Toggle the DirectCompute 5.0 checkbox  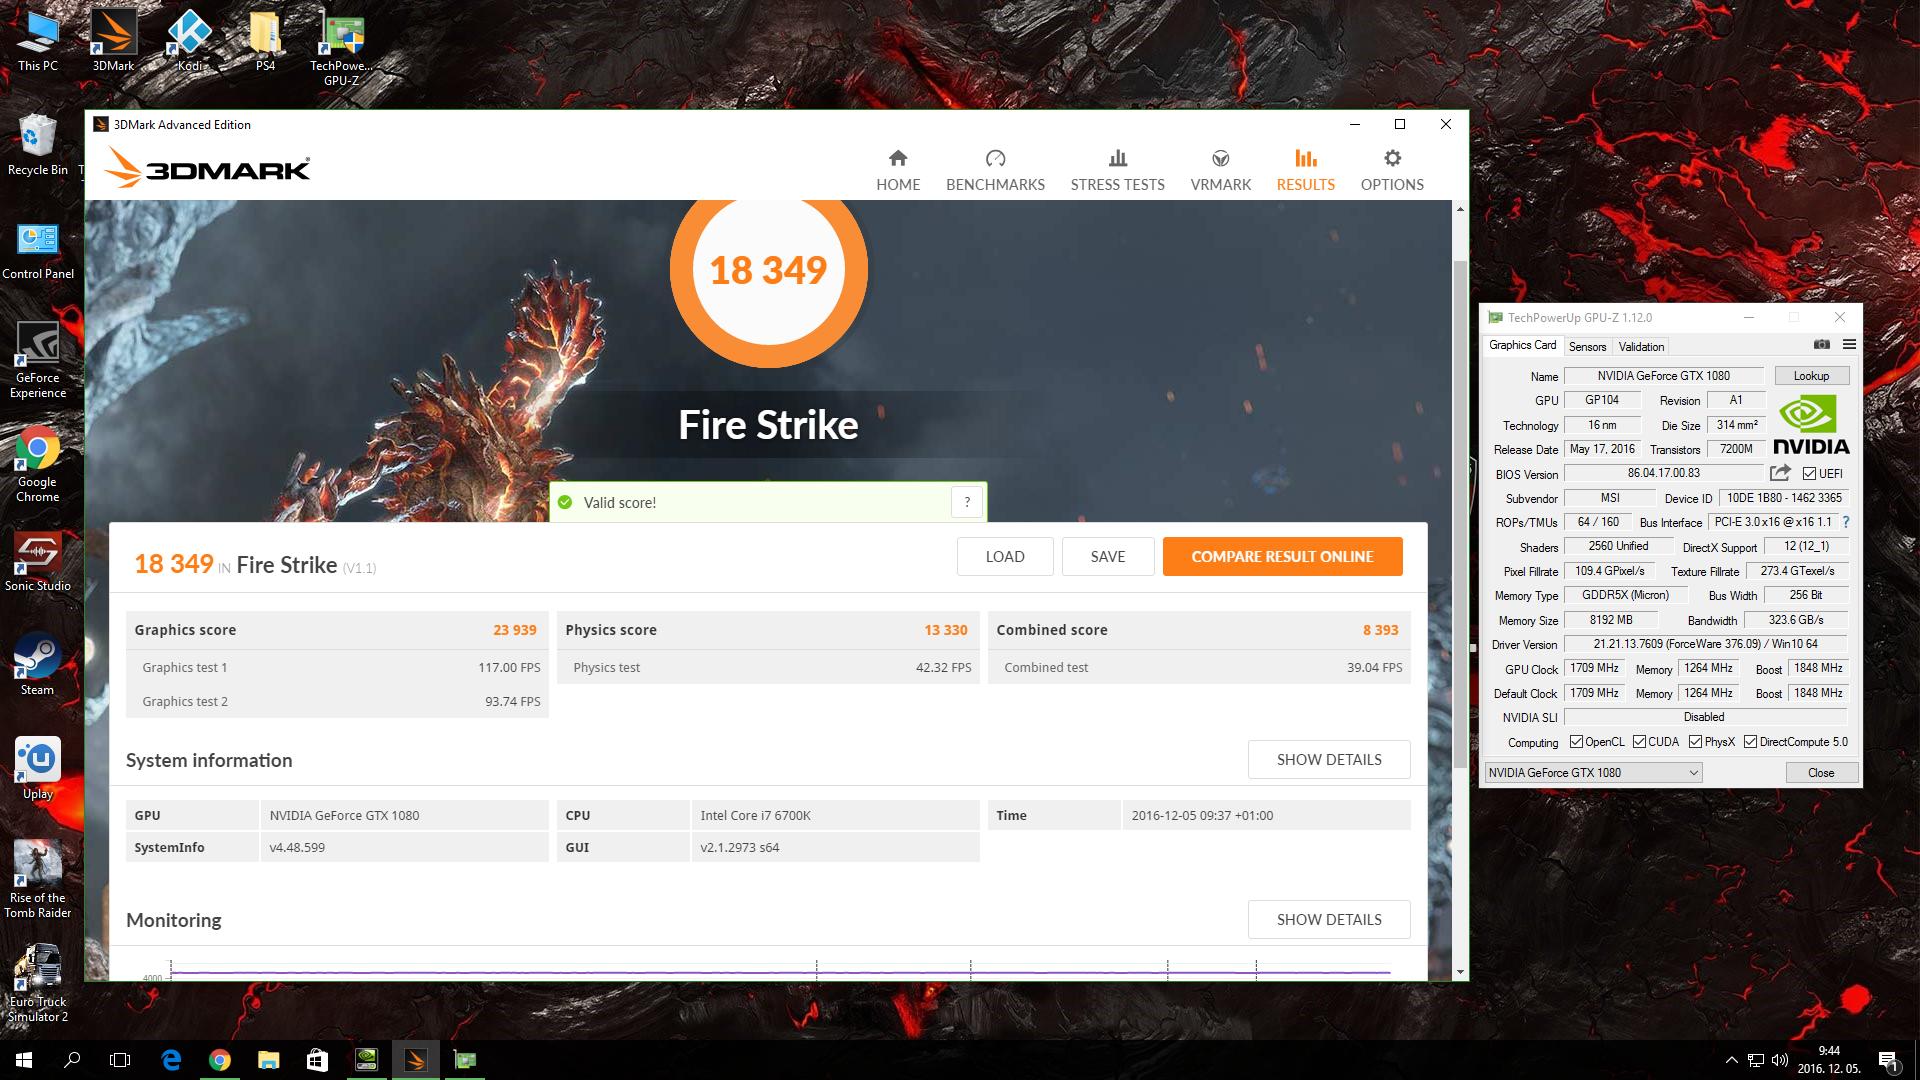1750,741
